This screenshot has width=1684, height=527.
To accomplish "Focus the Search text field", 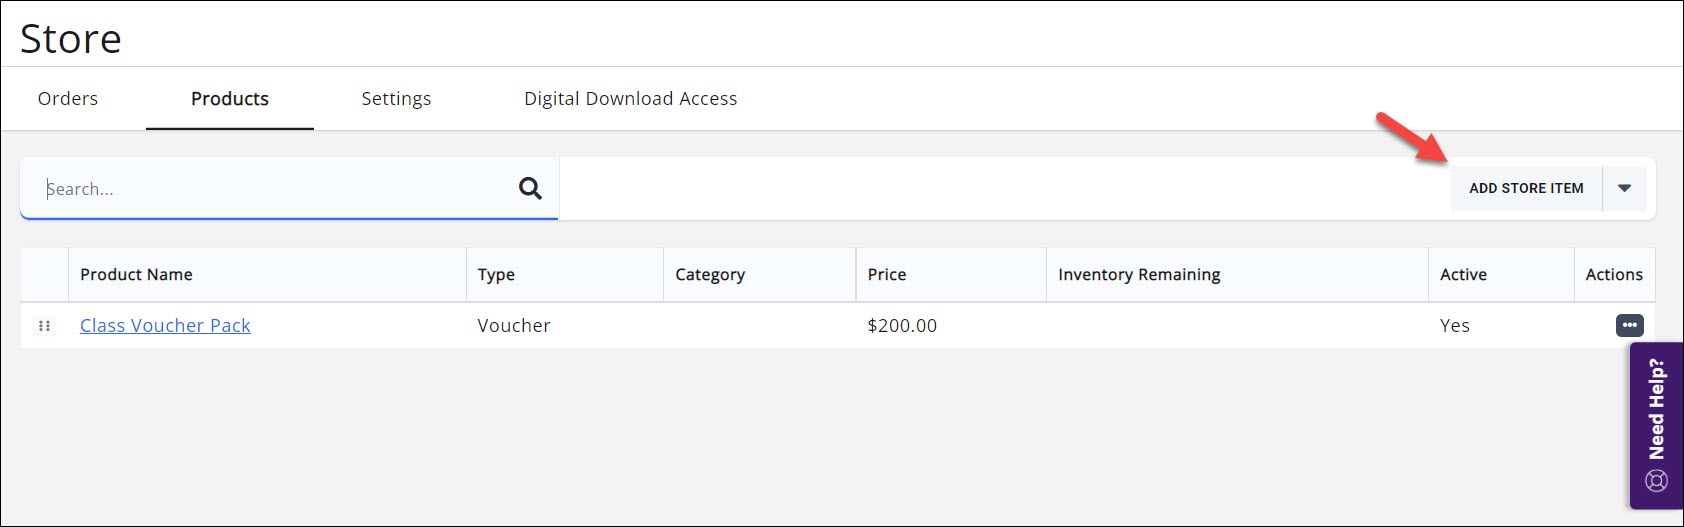I will point(270,189).
